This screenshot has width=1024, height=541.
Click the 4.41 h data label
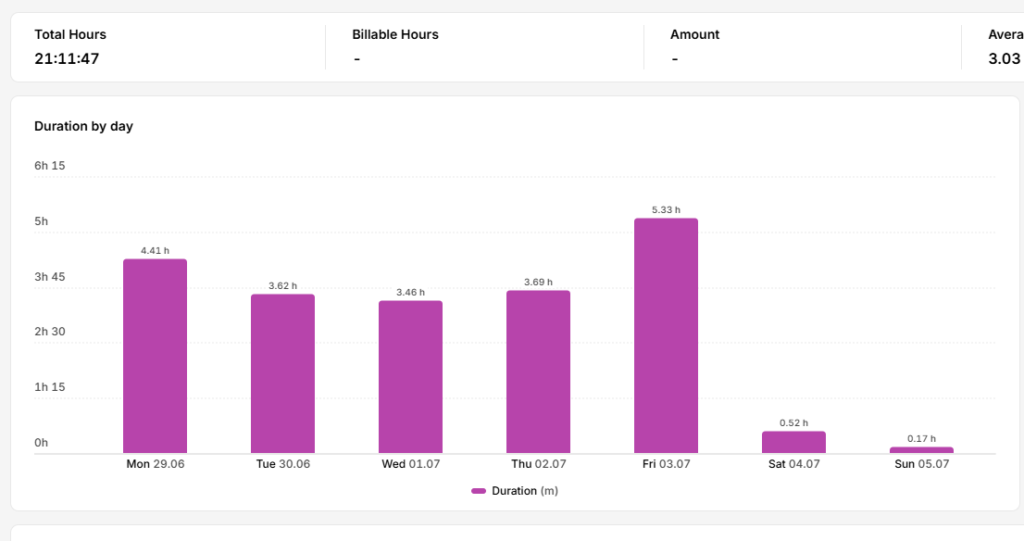tap(155, 250)
